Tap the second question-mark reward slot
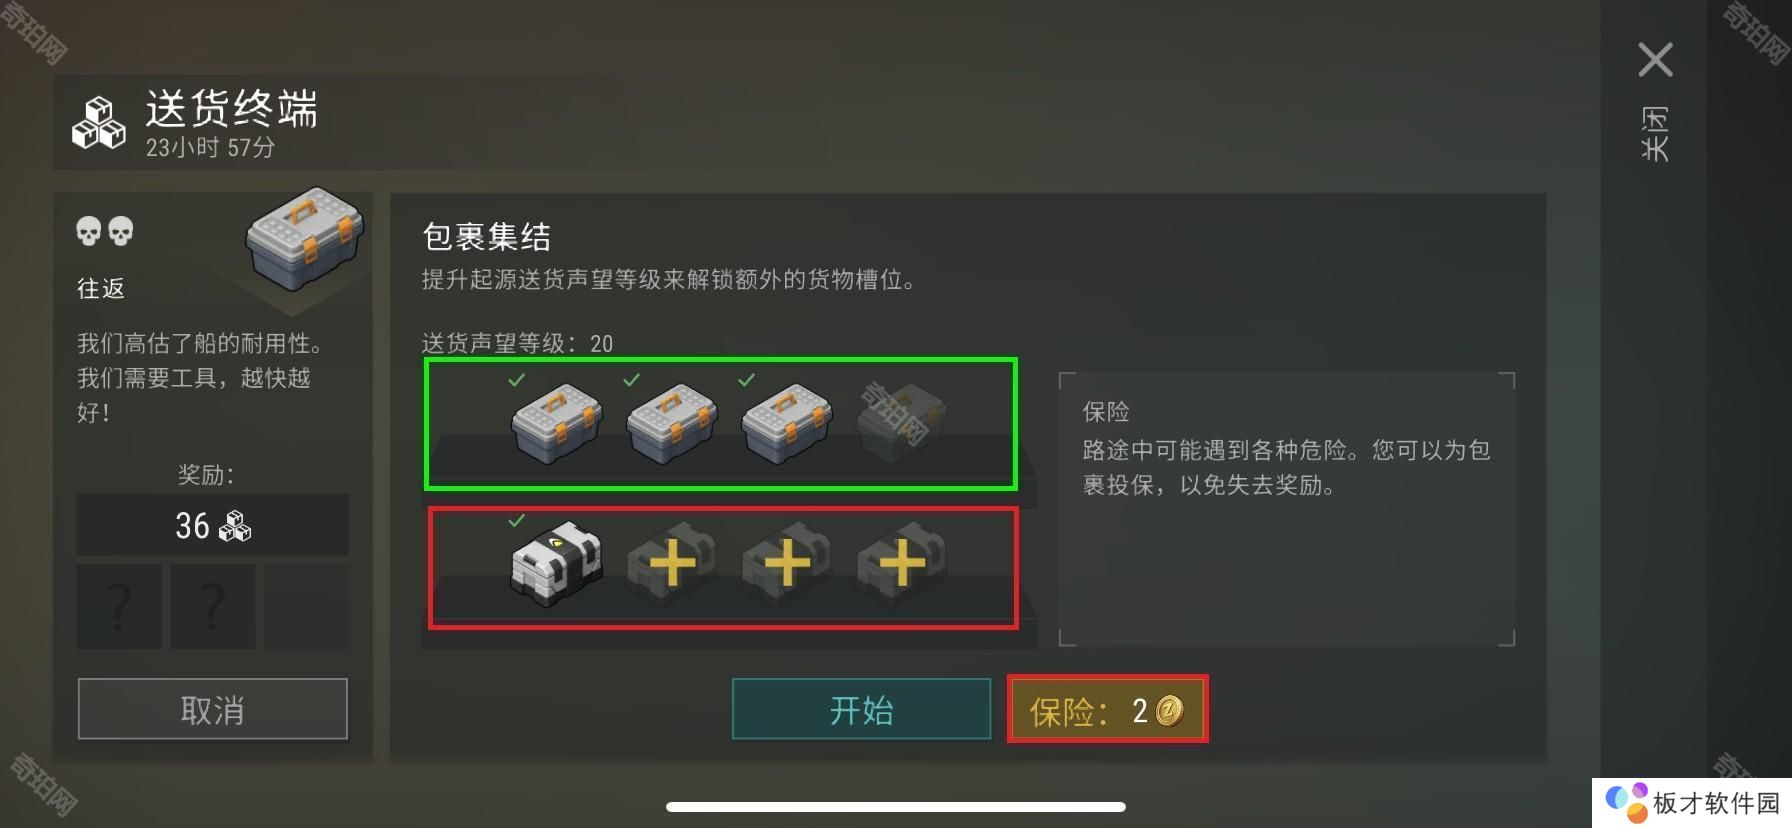Viewport: 1792px width, 828px height. [212, 606]
